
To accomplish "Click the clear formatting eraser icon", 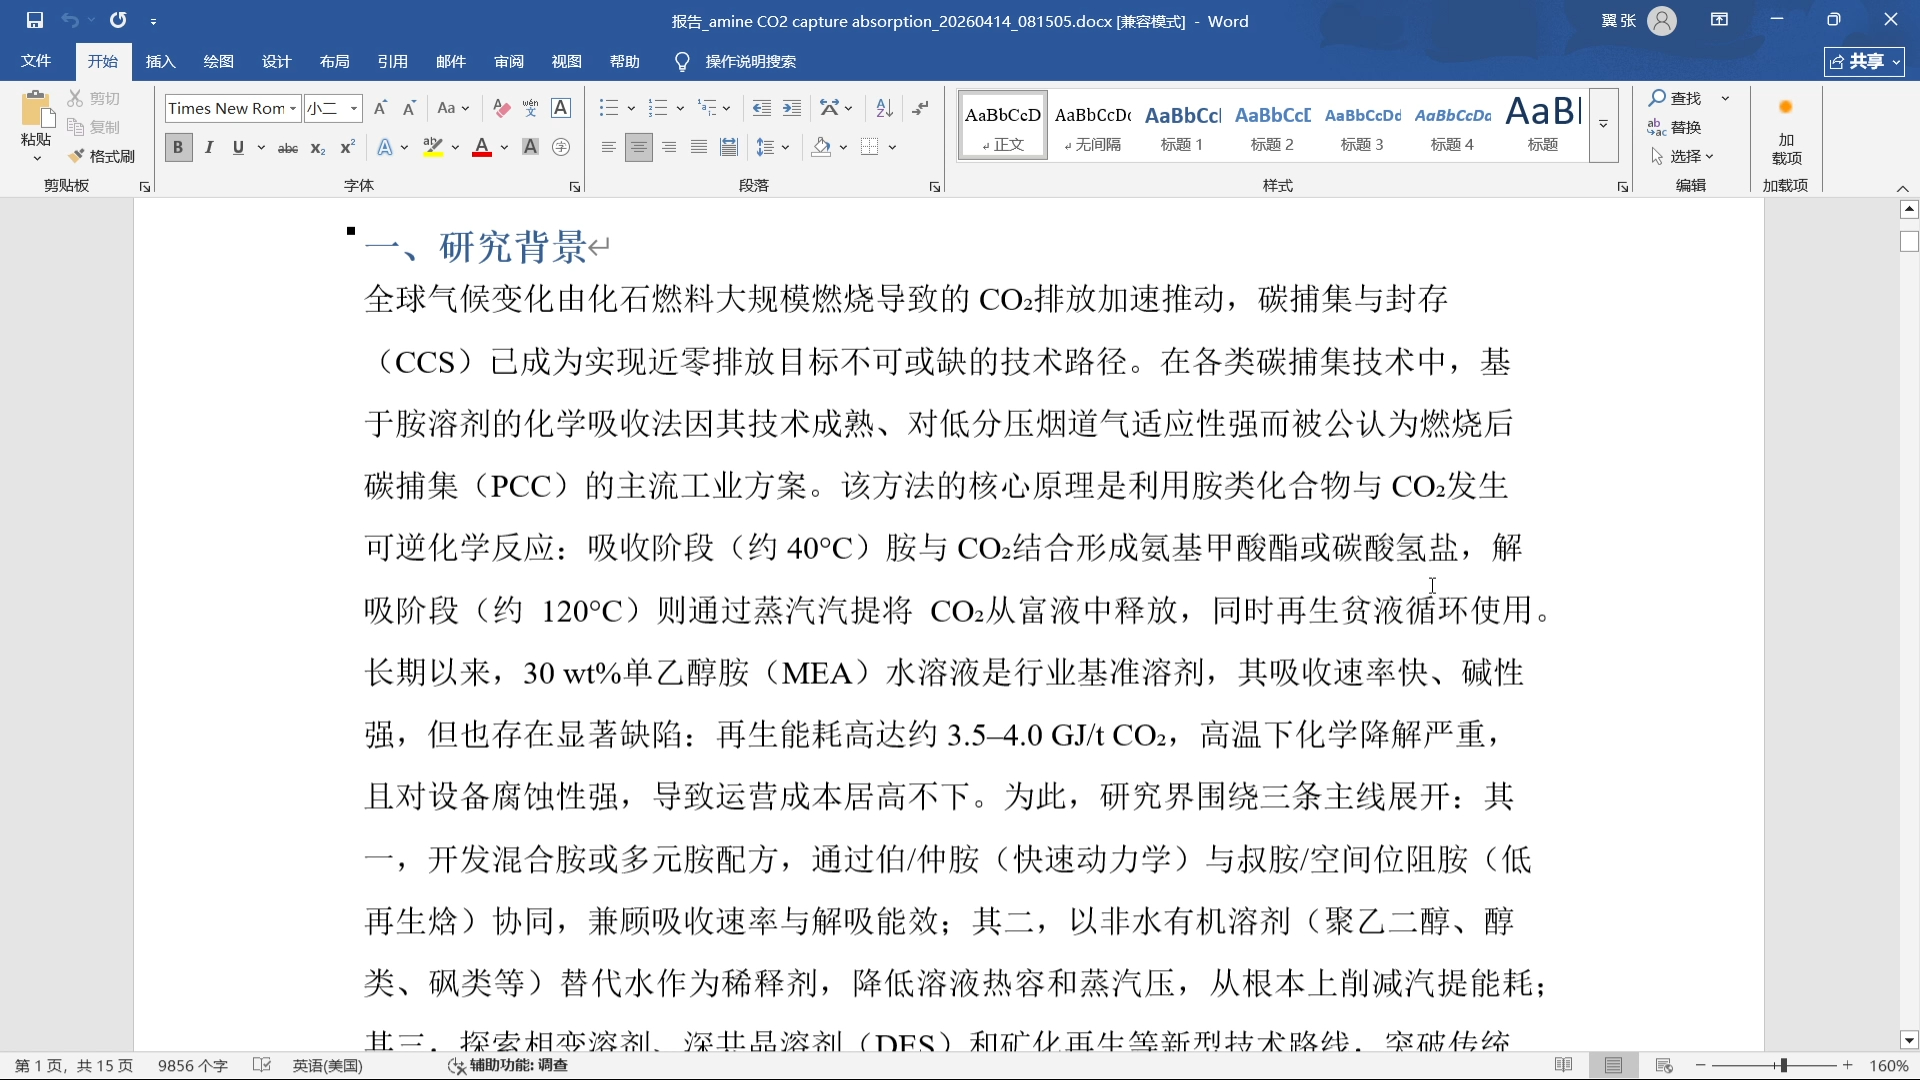I will click(502, 108).
